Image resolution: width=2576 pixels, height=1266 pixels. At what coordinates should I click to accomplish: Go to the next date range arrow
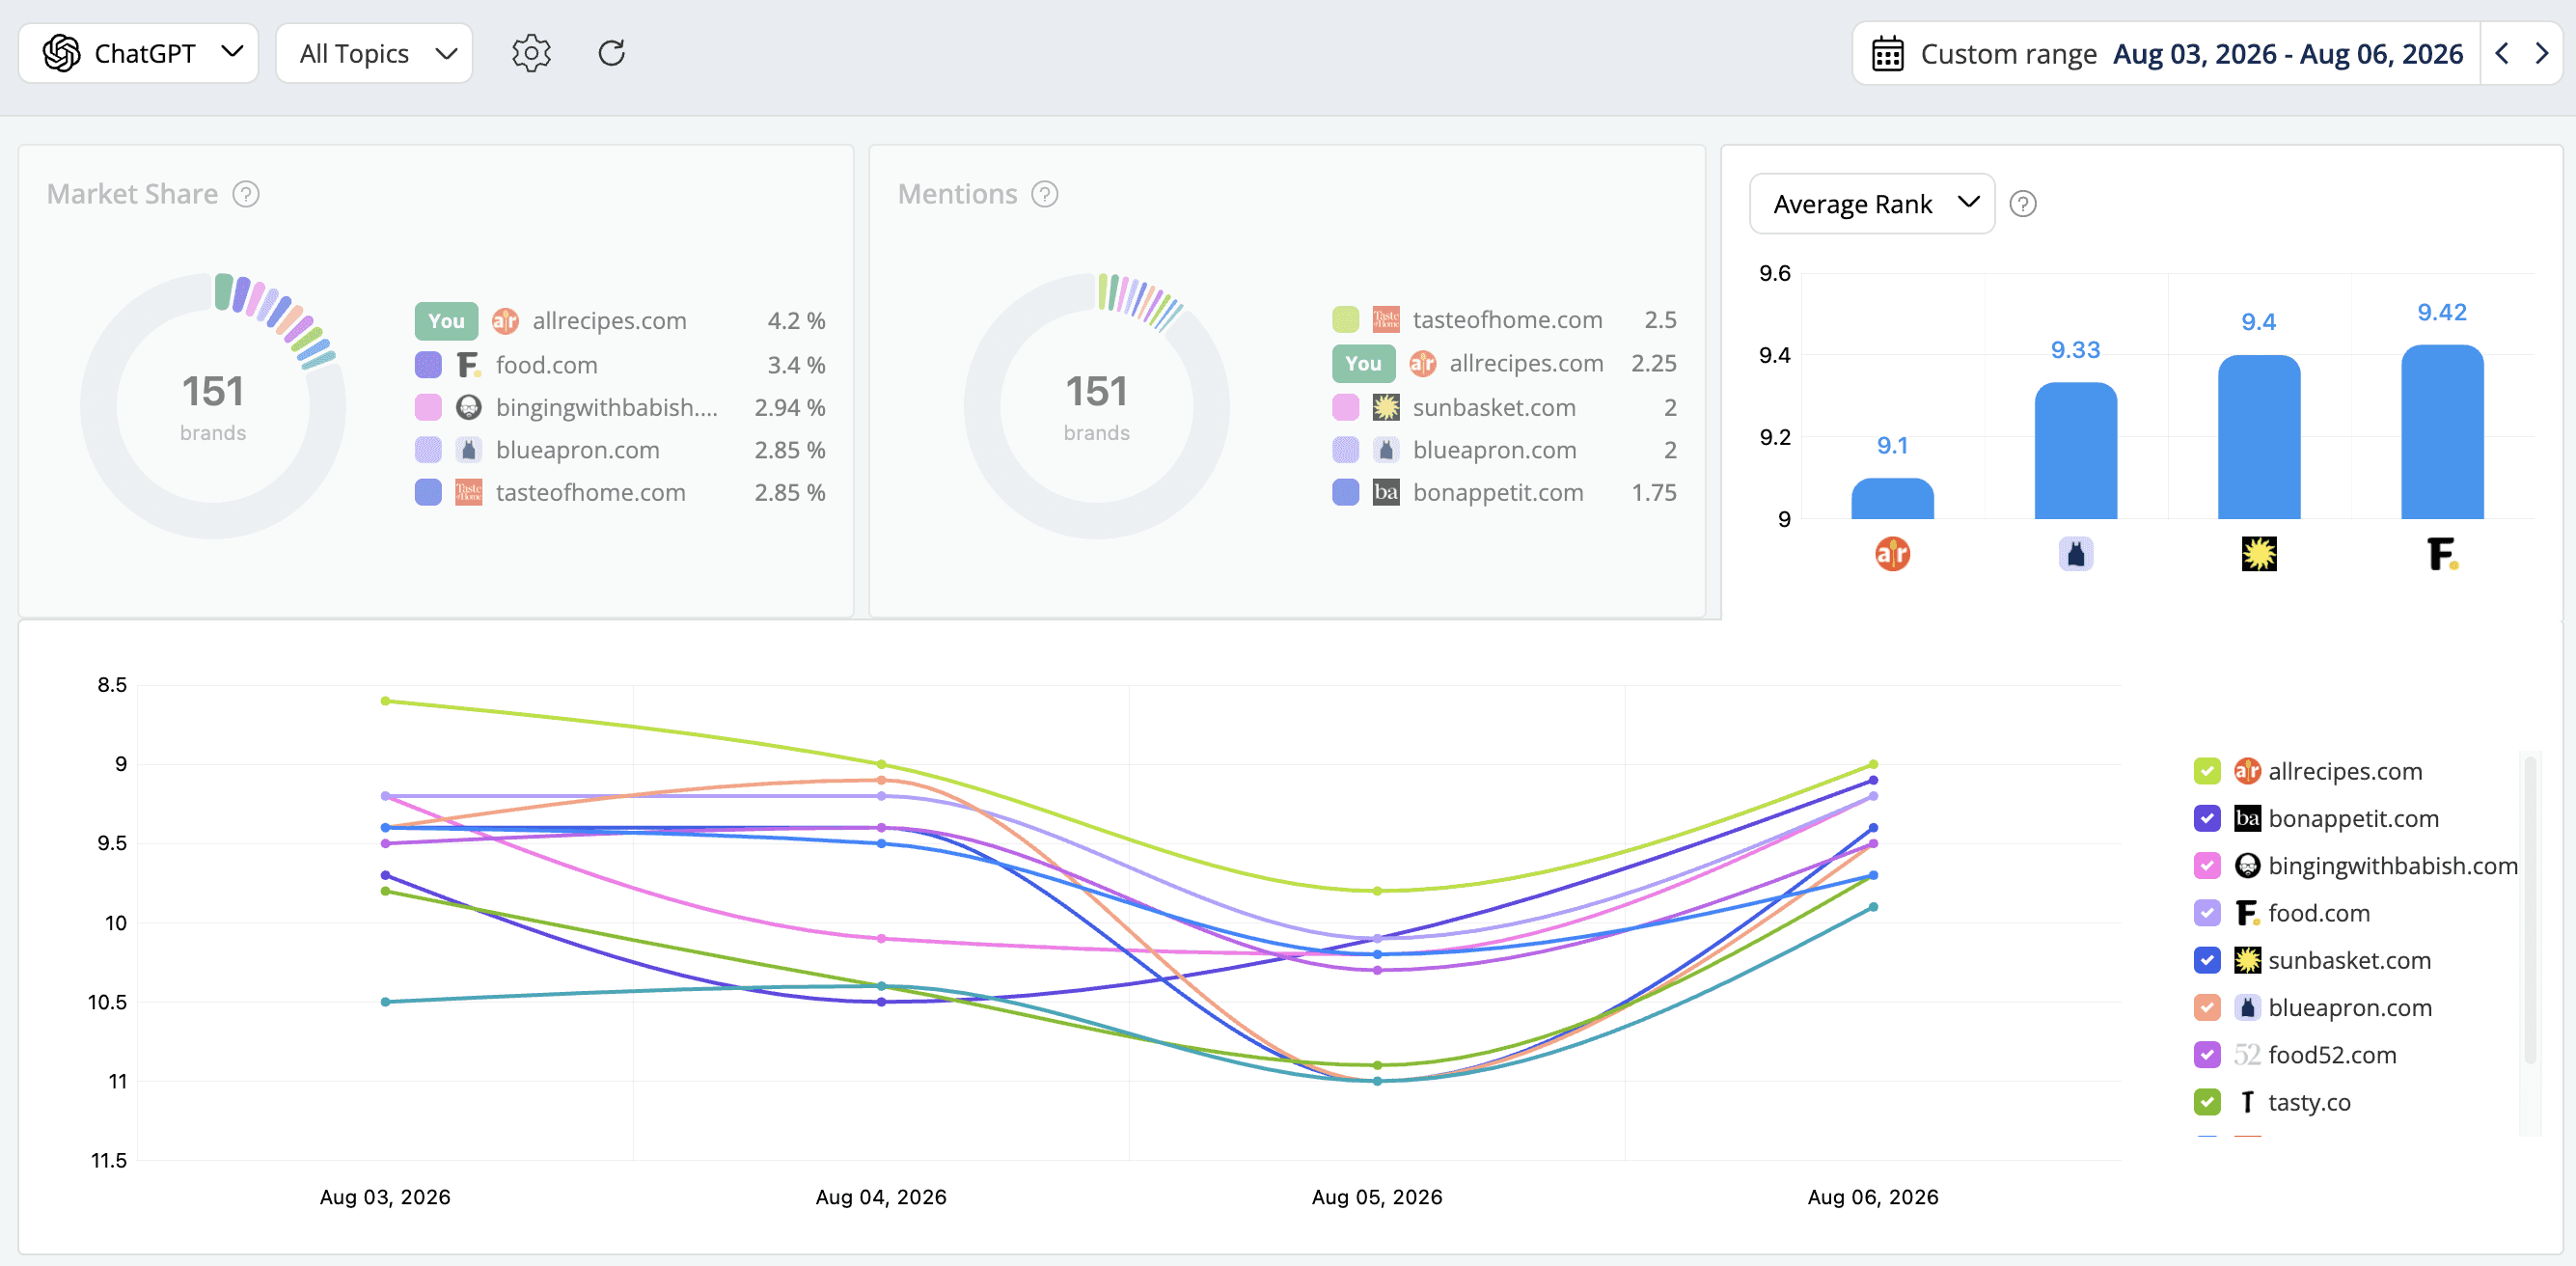point(2541,53)
